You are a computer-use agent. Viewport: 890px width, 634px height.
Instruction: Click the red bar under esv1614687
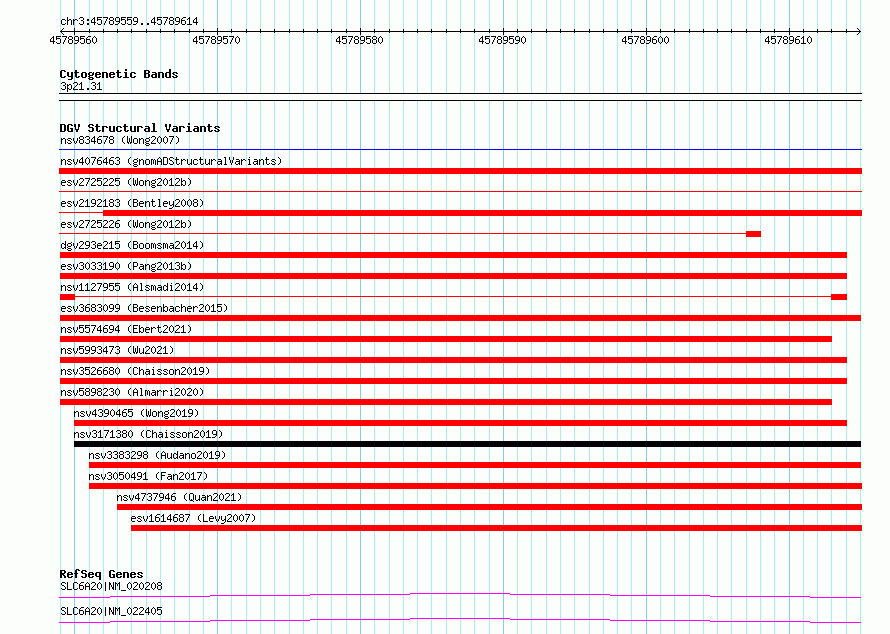pyautogui.click(x=496, y=528)
